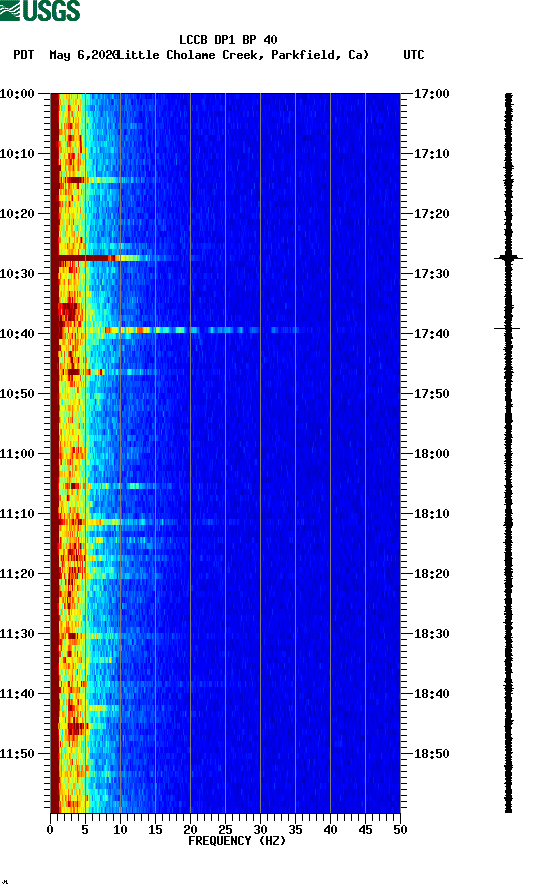The height and width of the screenshot is (893, 552).
Task: Click the 17:00 UTC time label
Action: 432,93
